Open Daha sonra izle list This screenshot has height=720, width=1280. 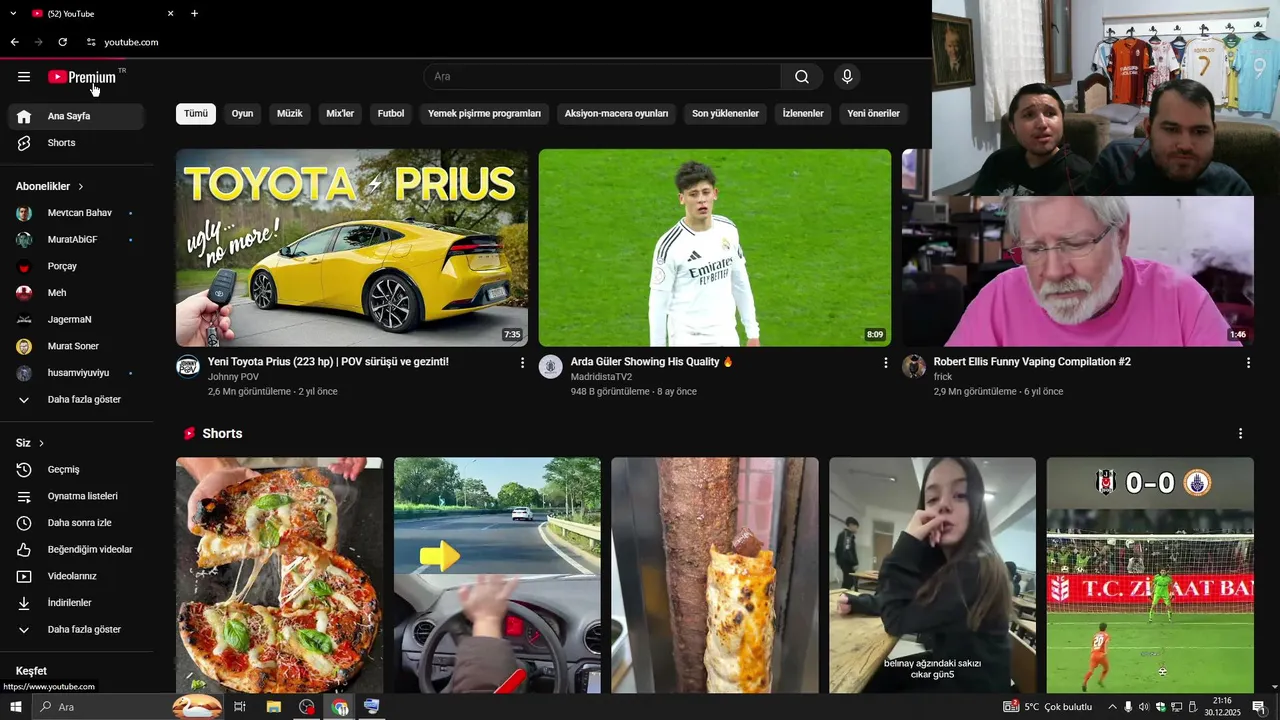pos(76,523)
